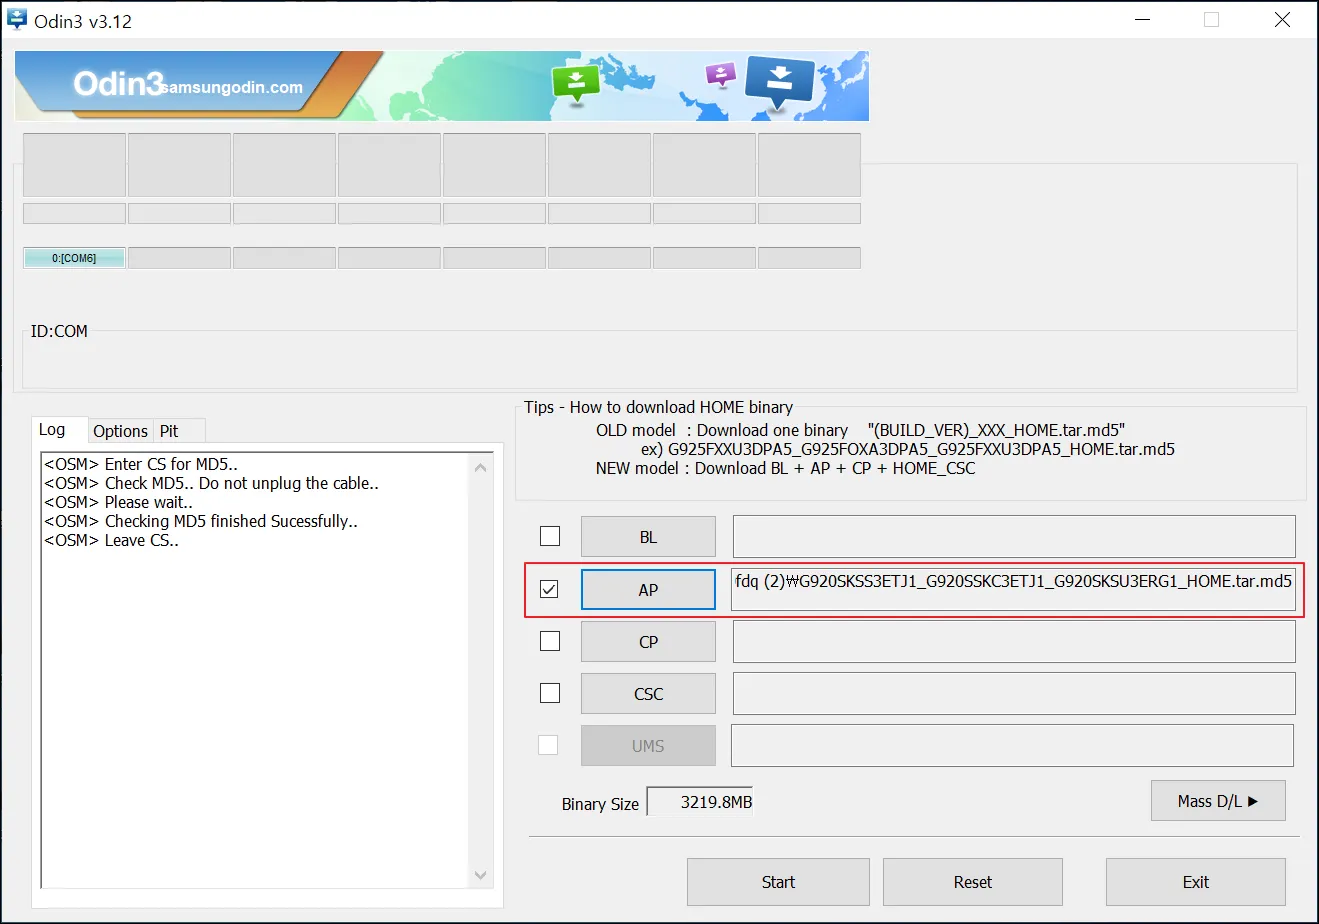Click the Reset button
Viewport: 1319px width, 924px height.
point(972,882)
